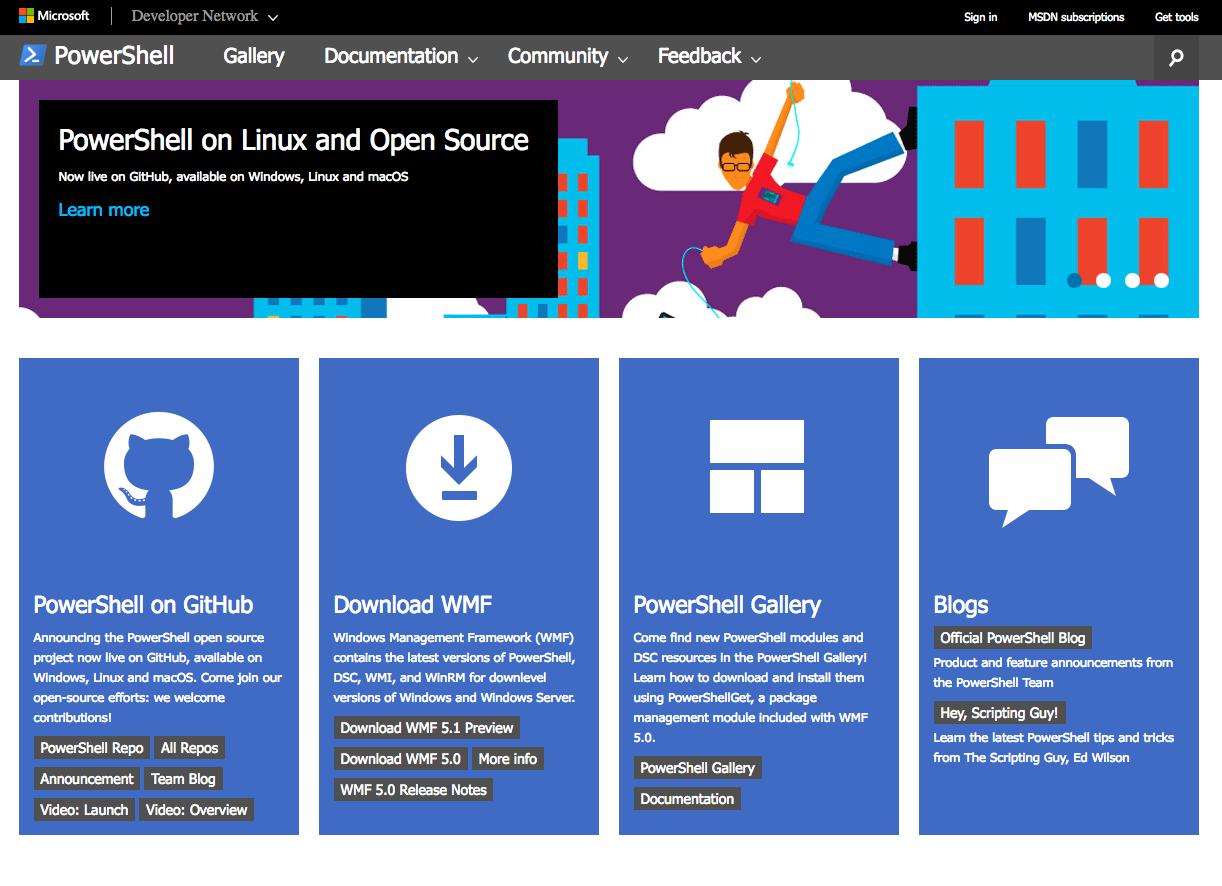Select the second carousel dot
This screenshot has width=1222, height=886.
(1103, 281)
